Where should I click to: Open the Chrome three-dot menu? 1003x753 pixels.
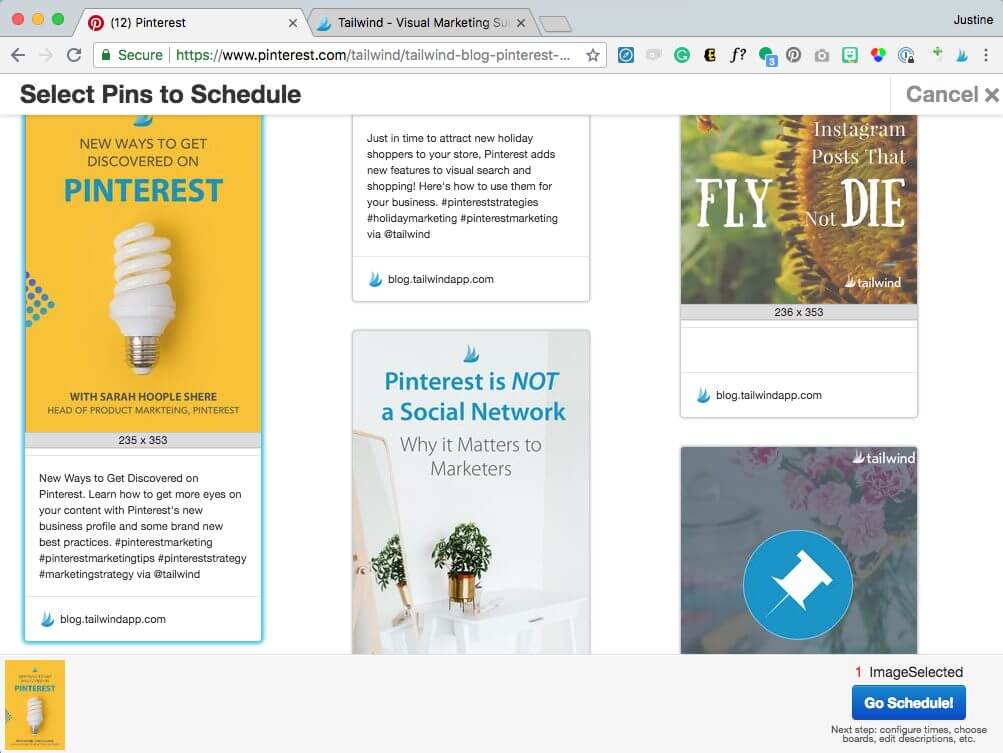(x=986, y=55)
